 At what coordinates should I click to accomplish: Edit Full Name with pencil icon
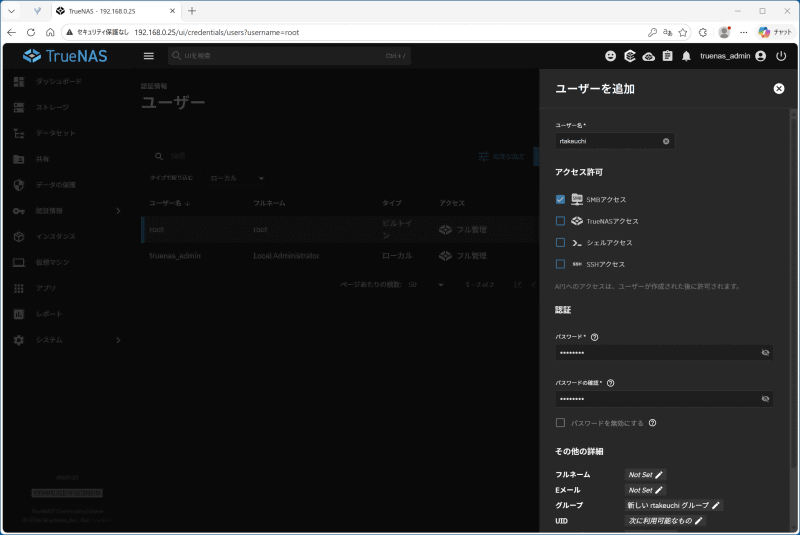click(659, 475)
